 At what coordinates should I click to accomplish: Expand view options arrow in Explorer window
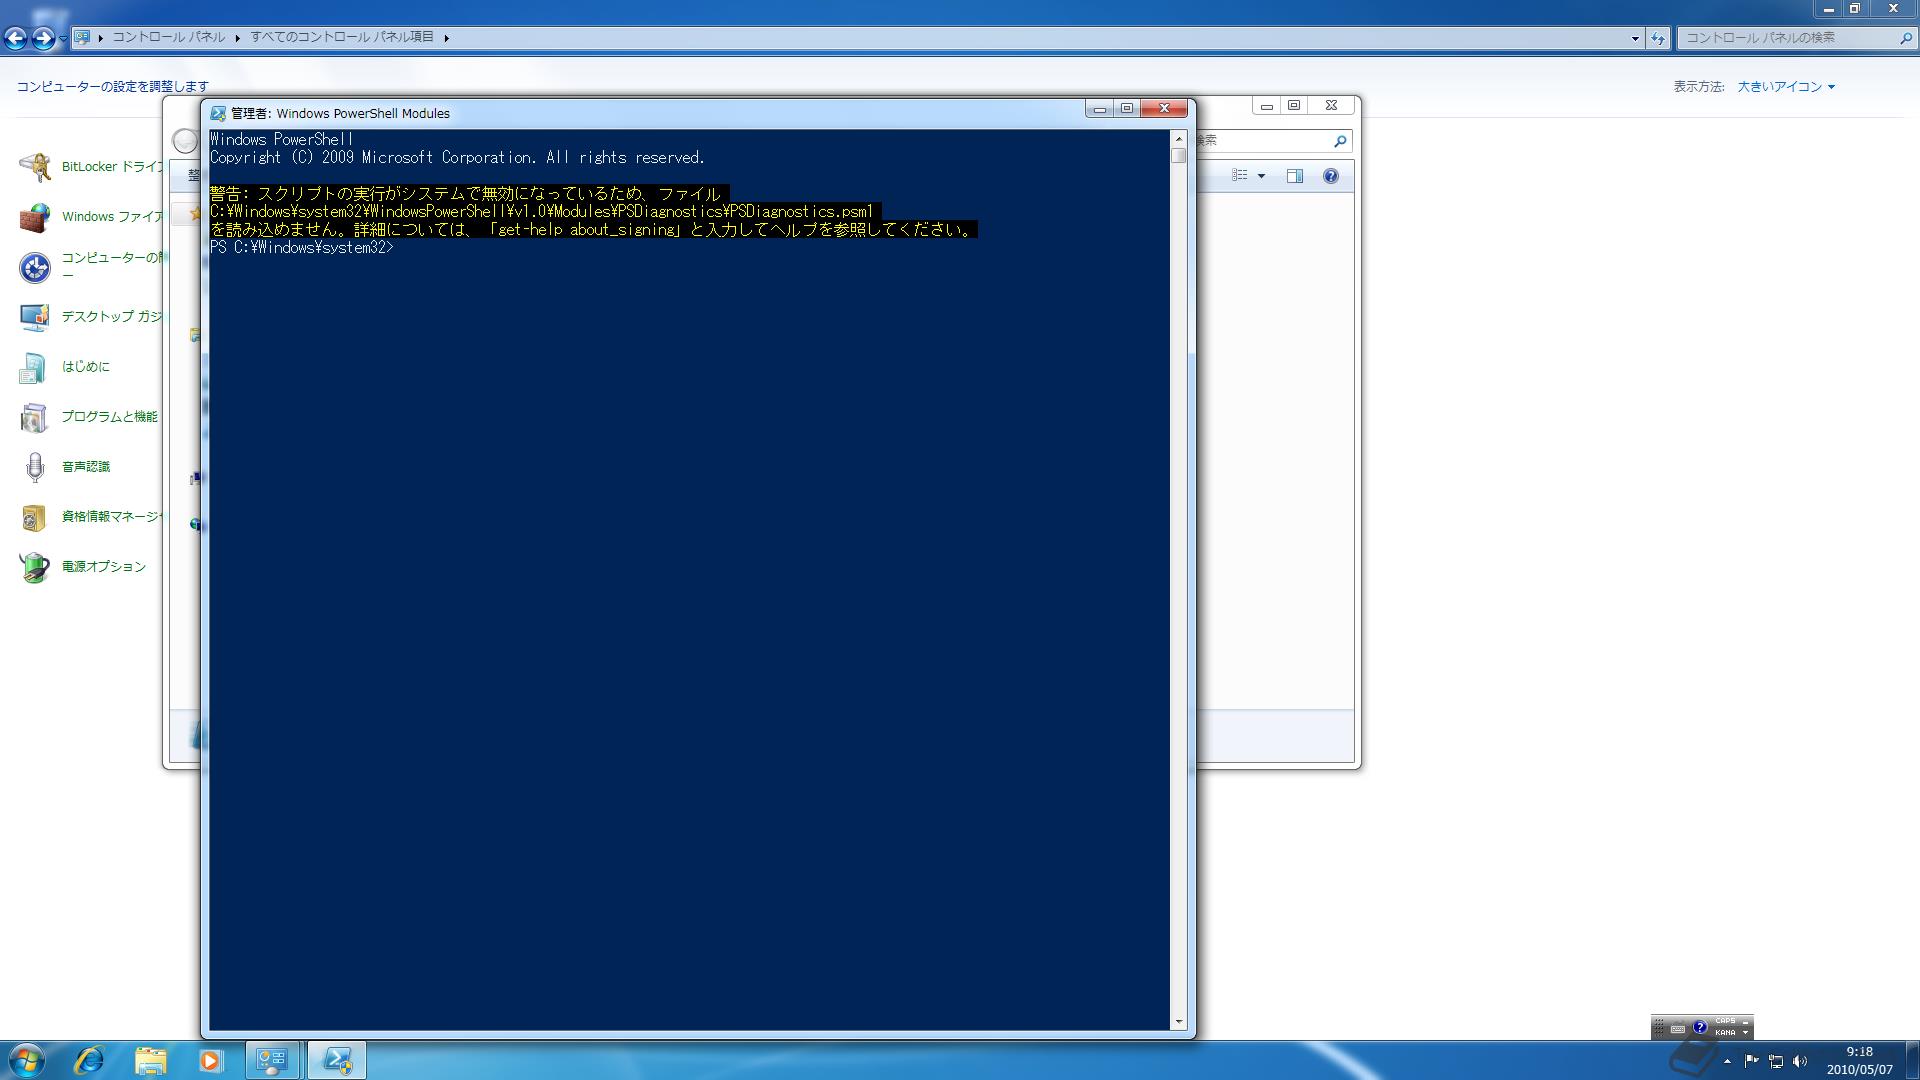[x=1261, y=176]
